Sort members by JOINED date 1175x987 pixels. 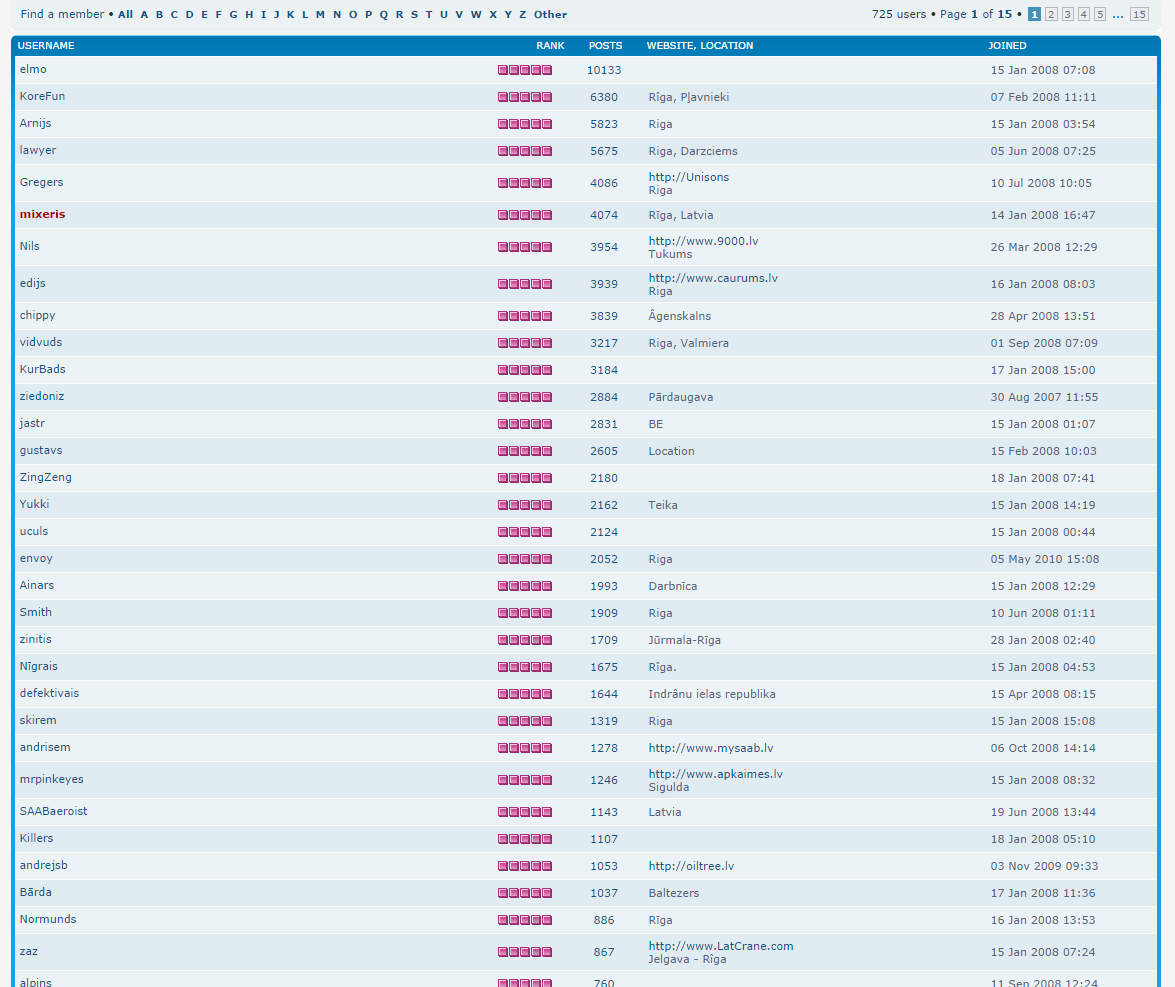1006,45
